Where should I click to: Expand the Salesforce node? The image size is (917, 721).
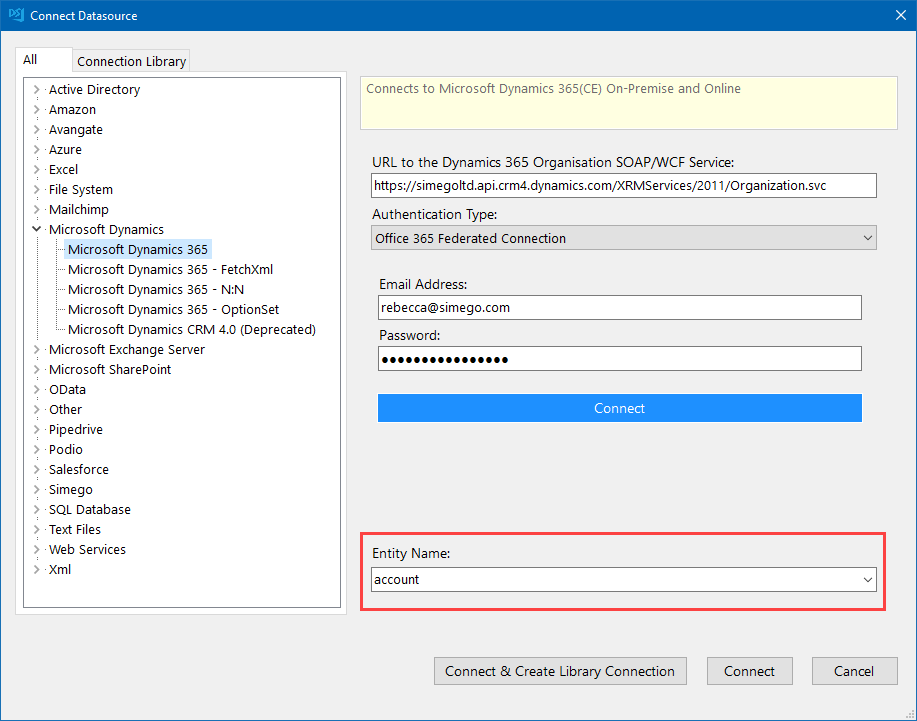click(x=36, y=470)
